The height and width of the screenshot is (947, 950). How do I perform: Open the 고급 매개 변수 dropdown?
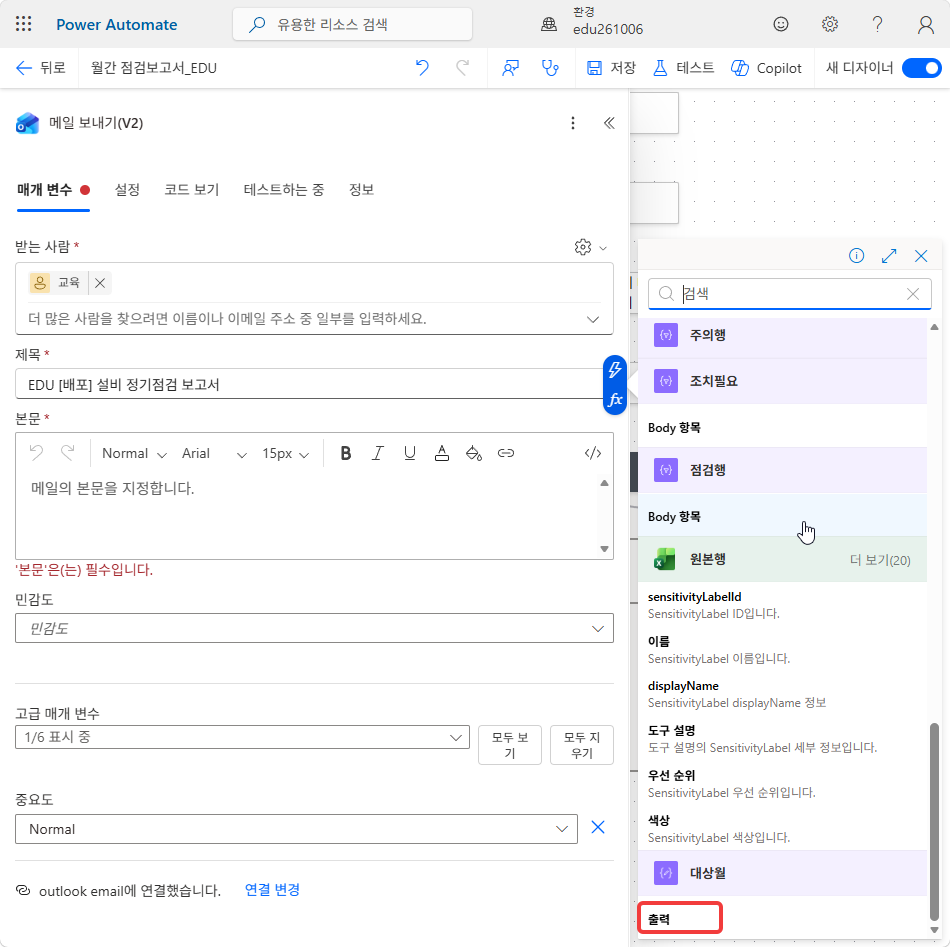(x=242, y=737)
